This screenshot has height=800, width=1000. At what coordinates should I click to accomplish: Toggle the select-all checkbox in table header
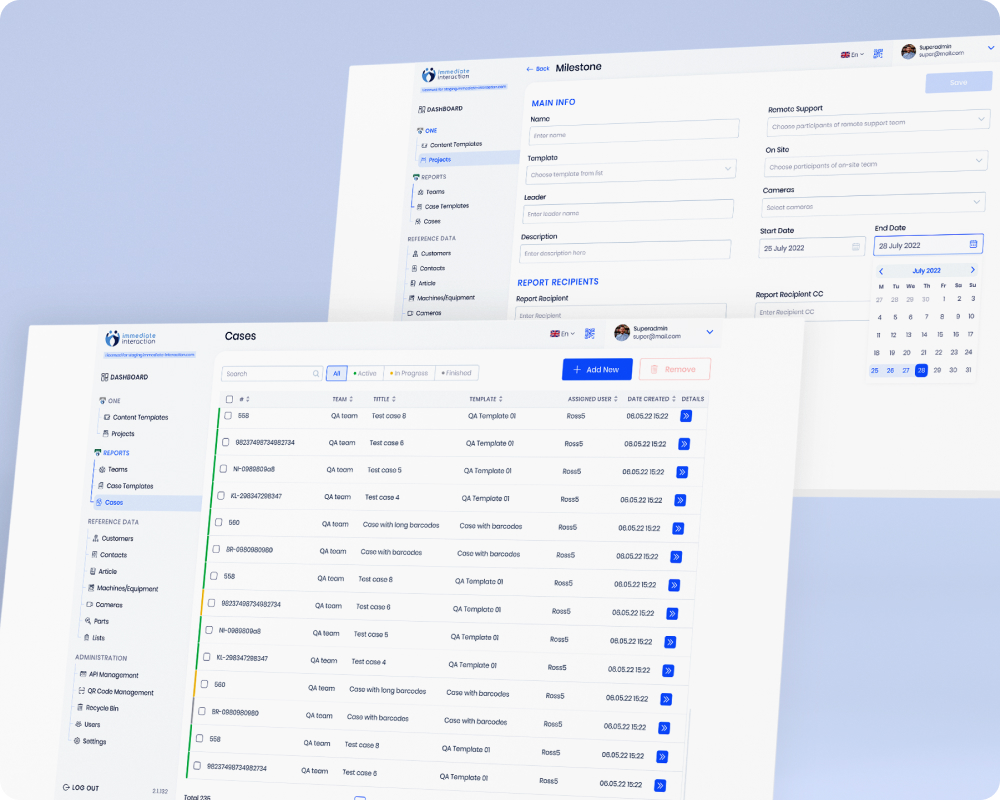pos(229,399)
